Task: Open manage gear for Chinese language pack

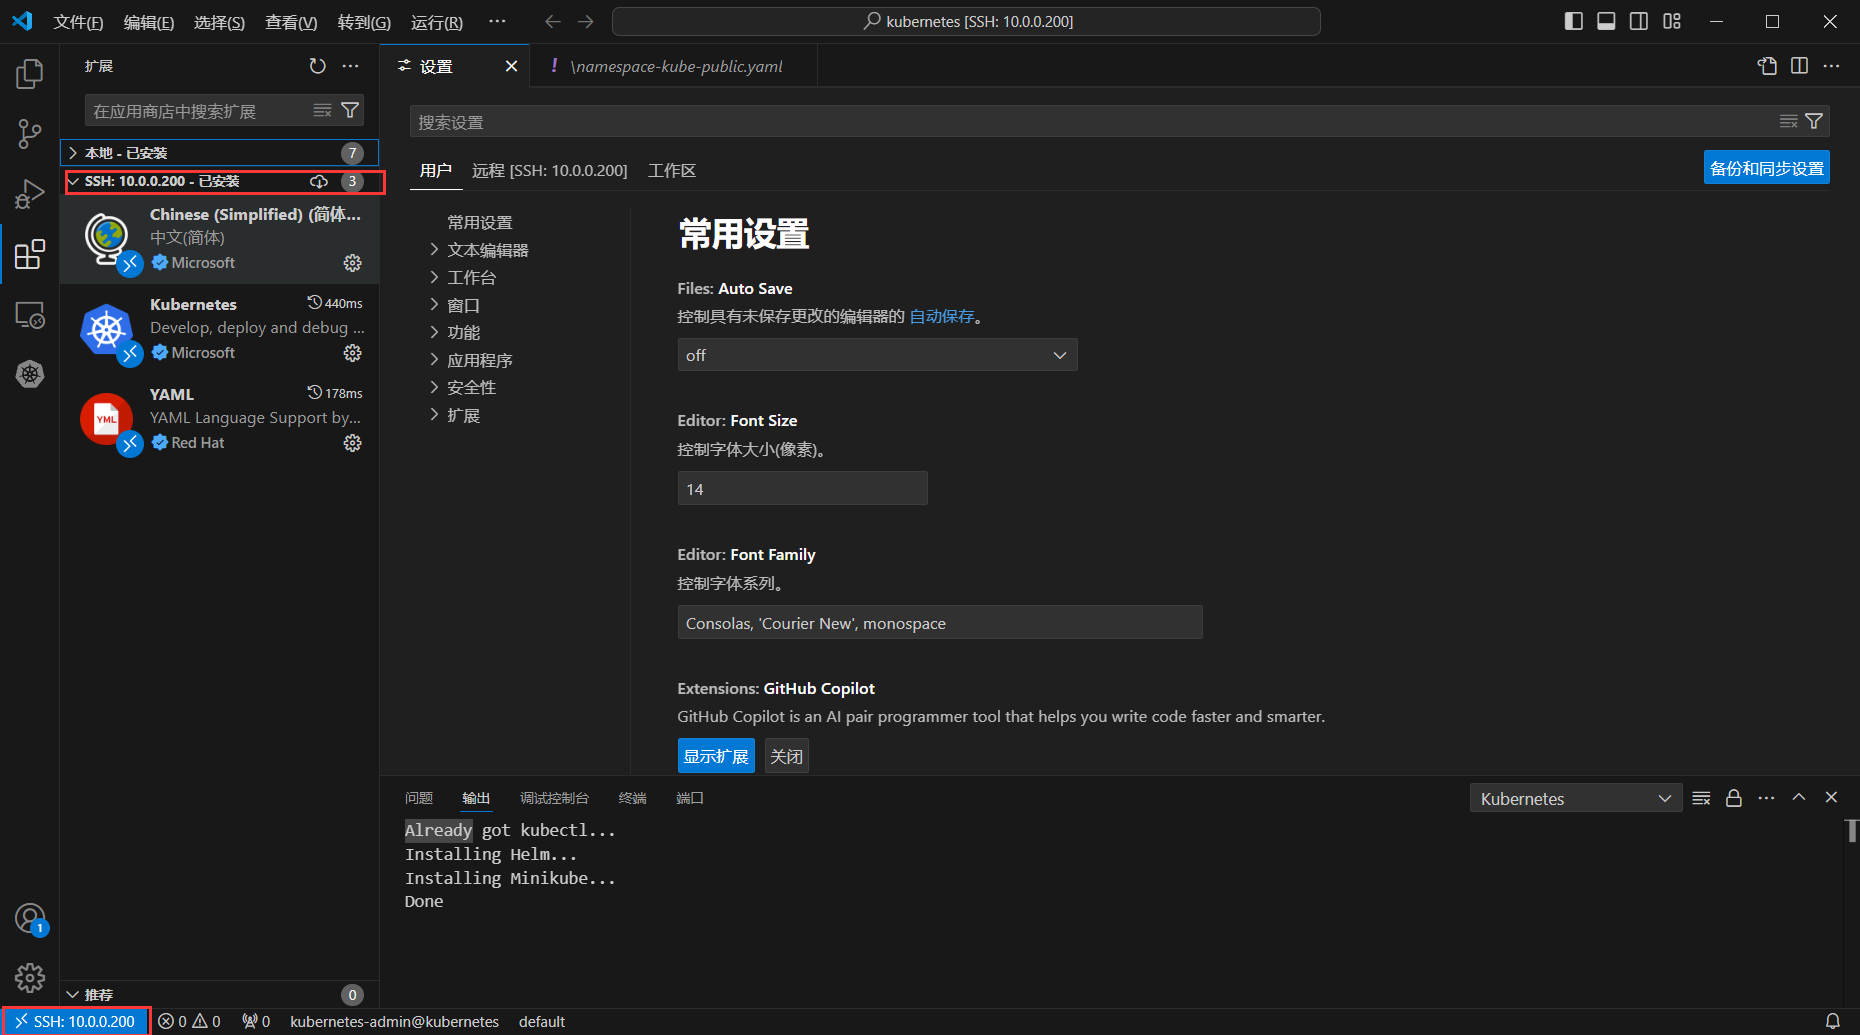Action: coord(353,263)
